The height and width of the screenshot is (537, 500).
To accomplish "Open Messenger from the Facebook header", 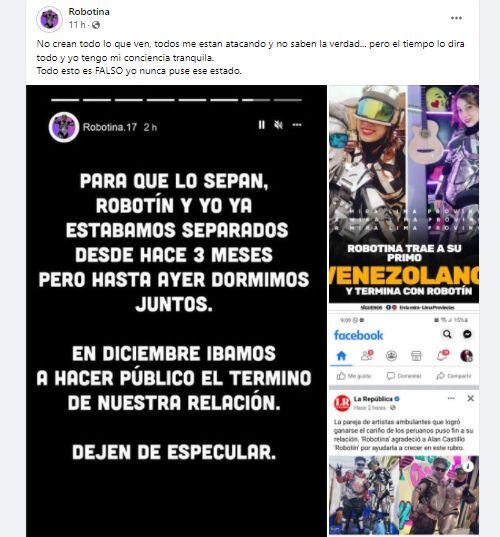I will click(467, 334).
